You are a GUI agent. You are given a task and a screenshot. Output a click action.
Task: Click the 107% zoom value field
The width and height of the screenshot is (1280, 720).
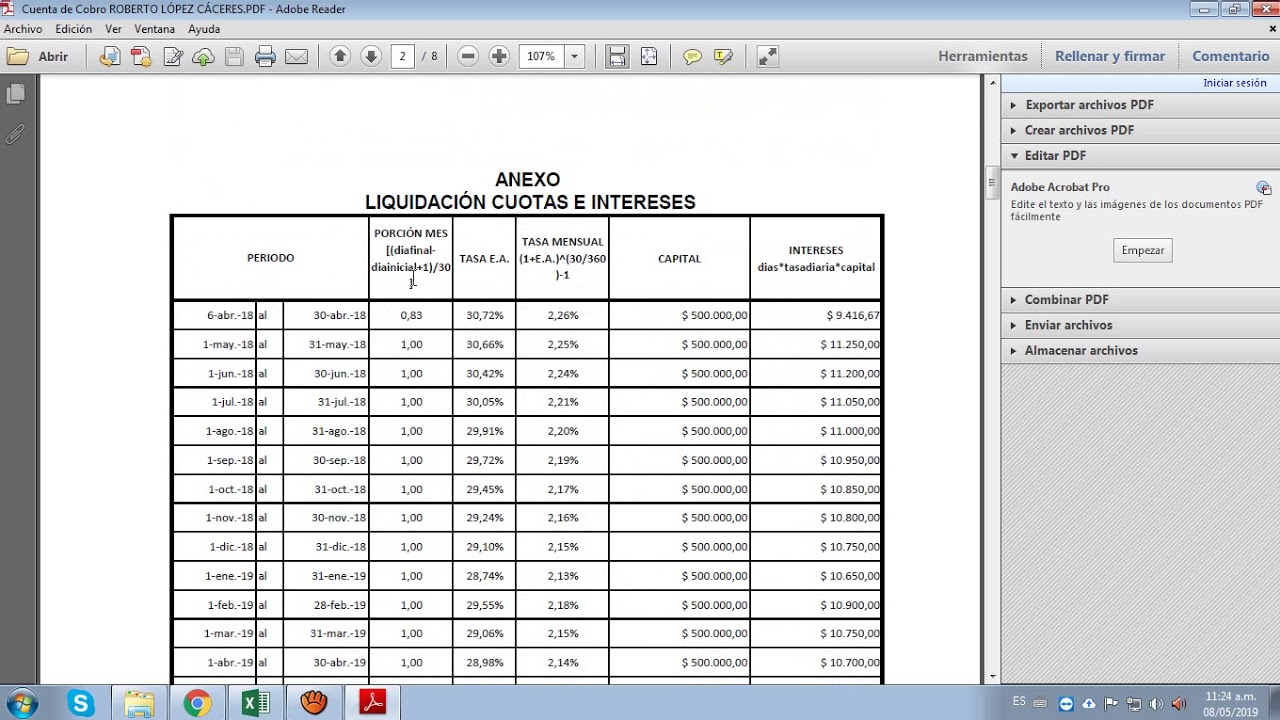541,56
